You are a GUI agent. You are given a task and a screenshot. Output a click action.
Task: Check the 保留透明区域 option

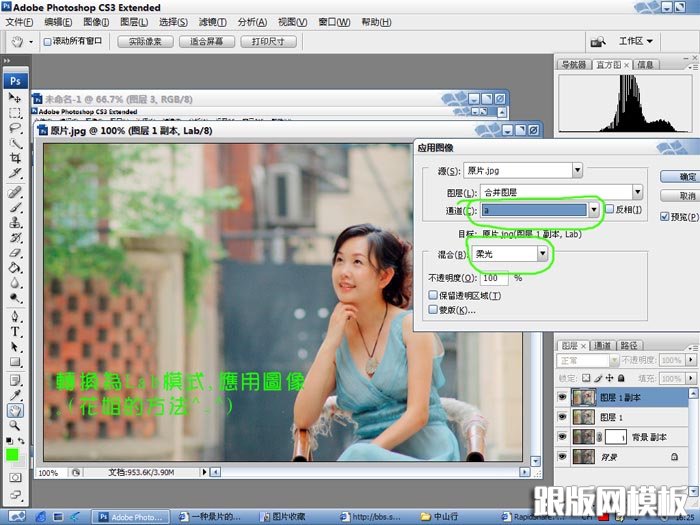pos(433,295)
